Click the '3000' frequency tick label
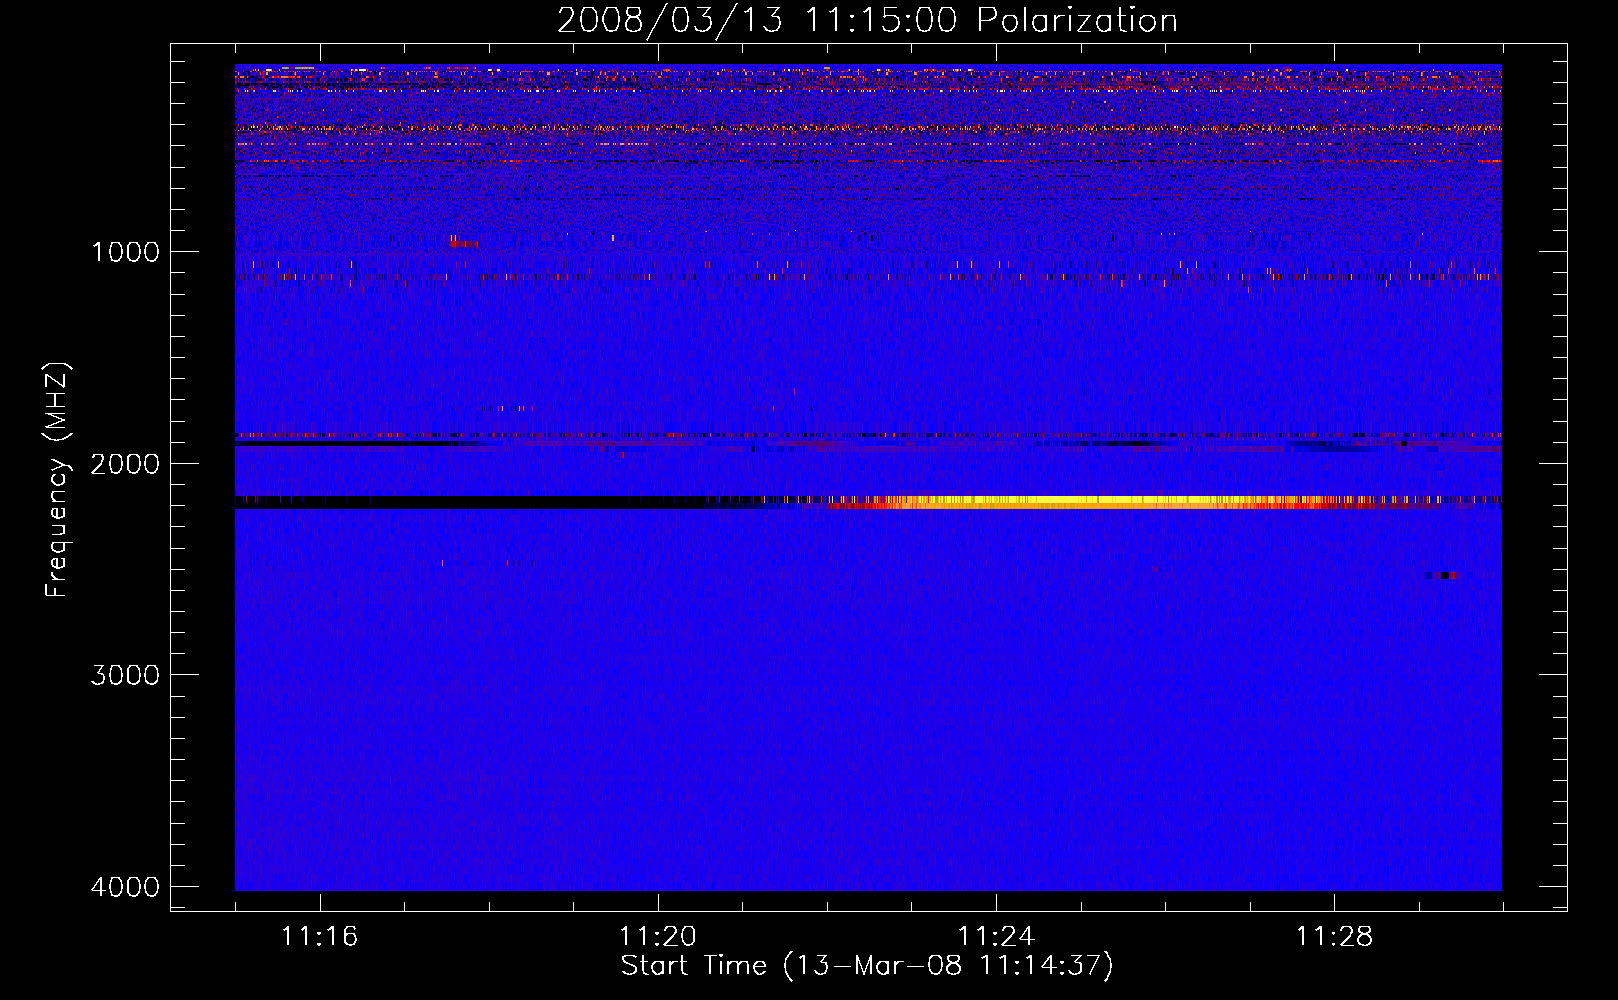Viewport: 1618px width, 1000px height. click(125, 675)
